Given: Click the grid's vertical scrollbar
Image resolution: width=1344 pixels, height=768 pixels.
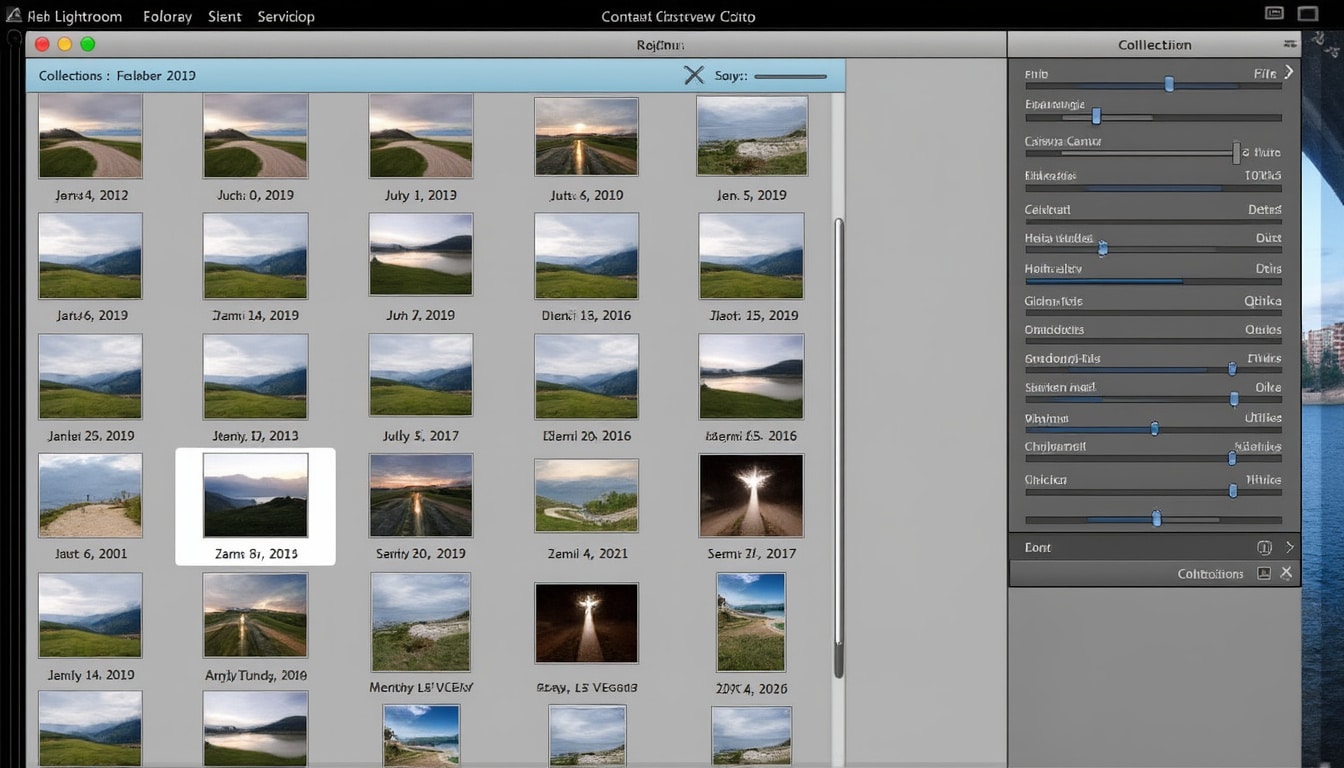Looking at the screenshot, I should 839,448.
